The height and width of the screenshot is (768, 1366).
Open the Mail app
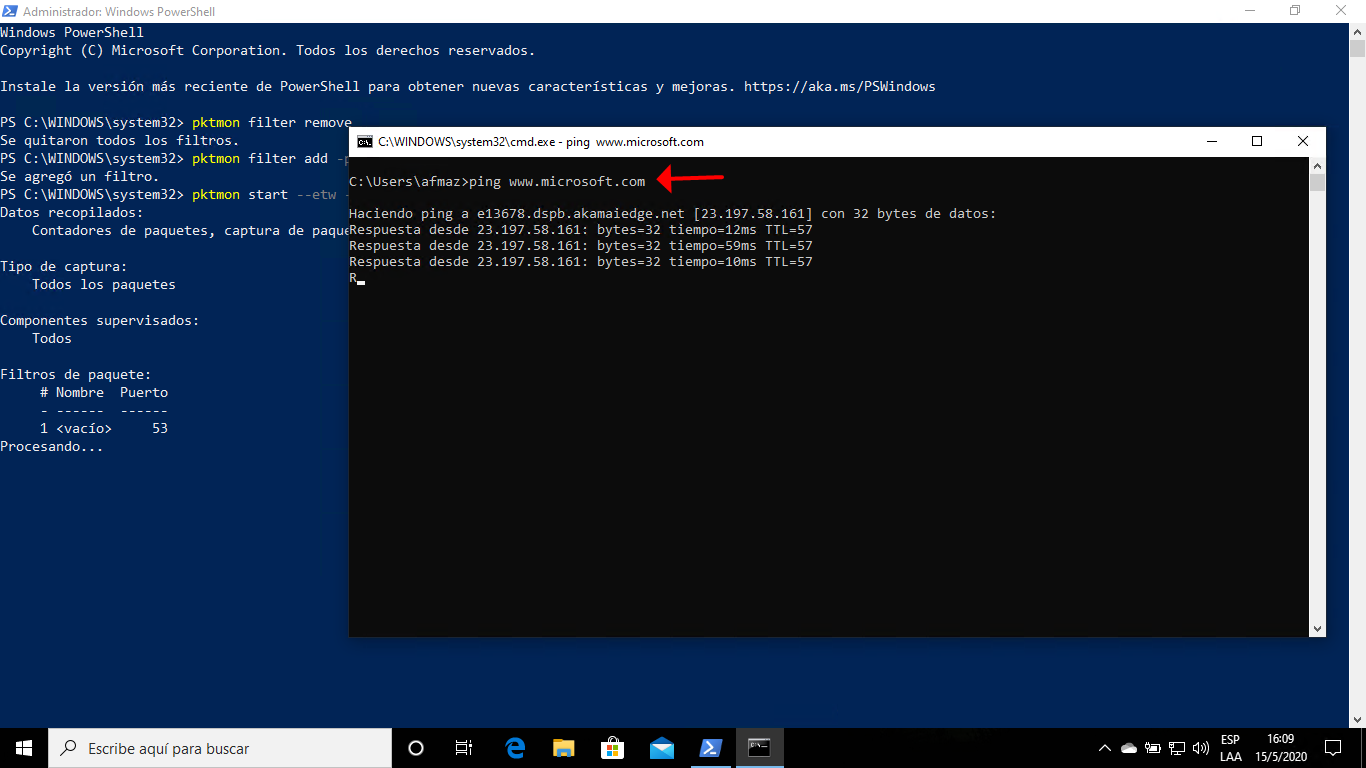pos(661,747)
